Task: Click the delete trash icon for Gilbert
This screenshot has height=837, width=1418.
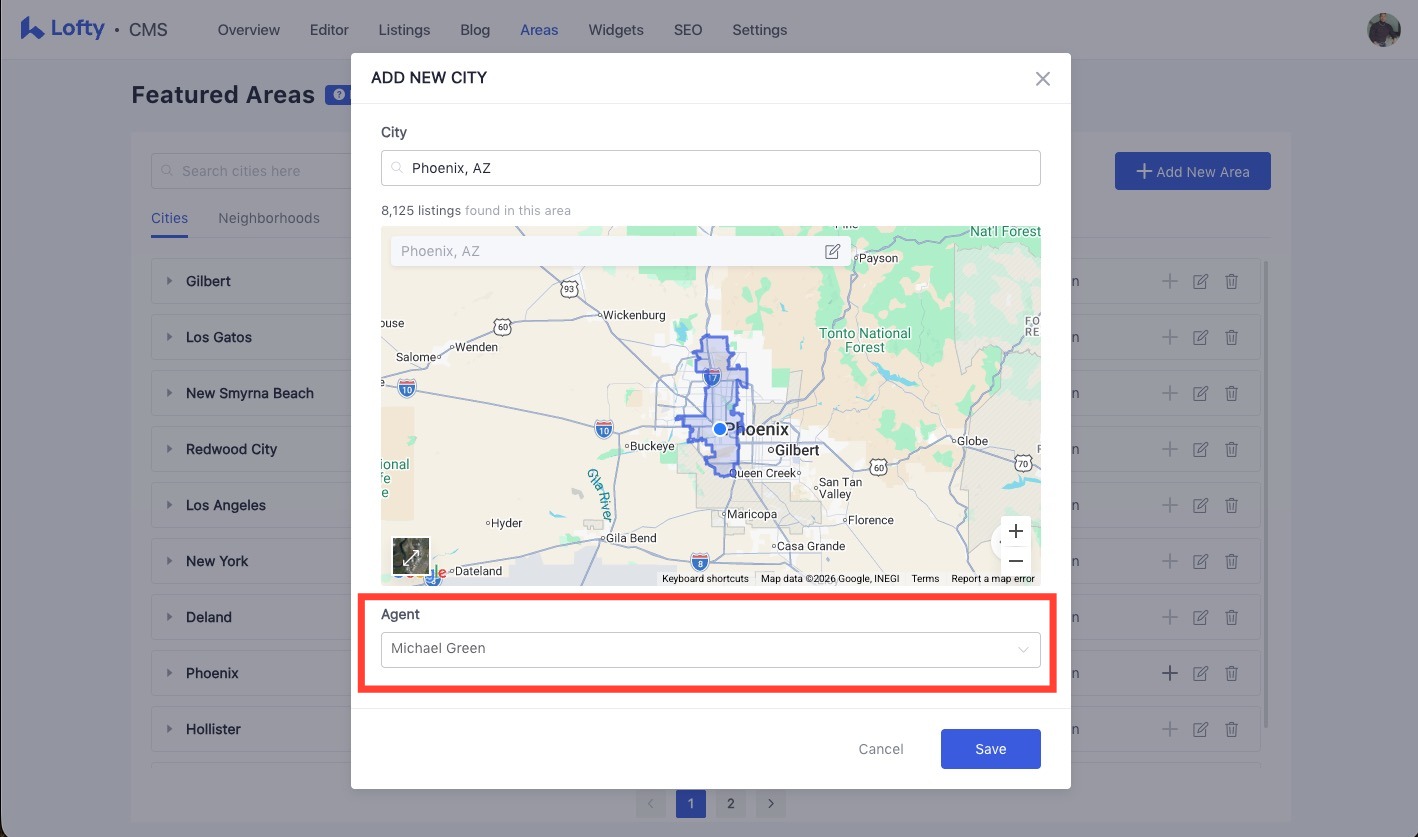Action: pos(1232,282)
